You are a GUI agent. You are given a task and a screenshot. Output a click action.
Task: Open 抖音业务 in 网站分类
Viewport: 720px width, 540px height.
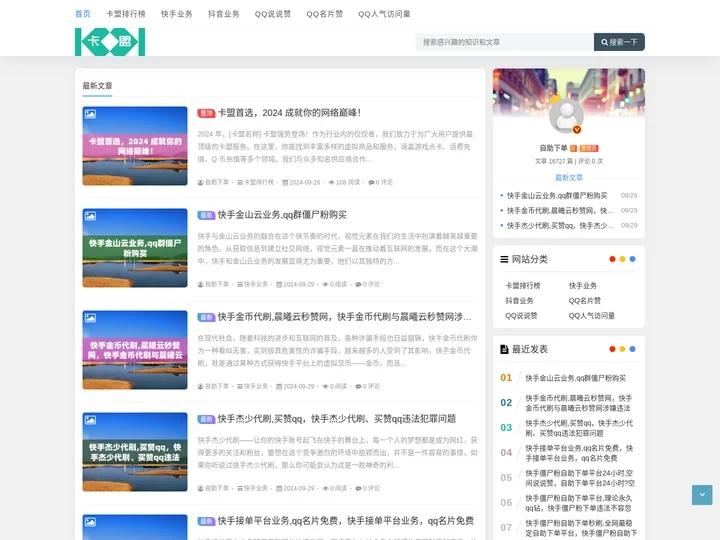pyautogui.click(x=519, y=301)
